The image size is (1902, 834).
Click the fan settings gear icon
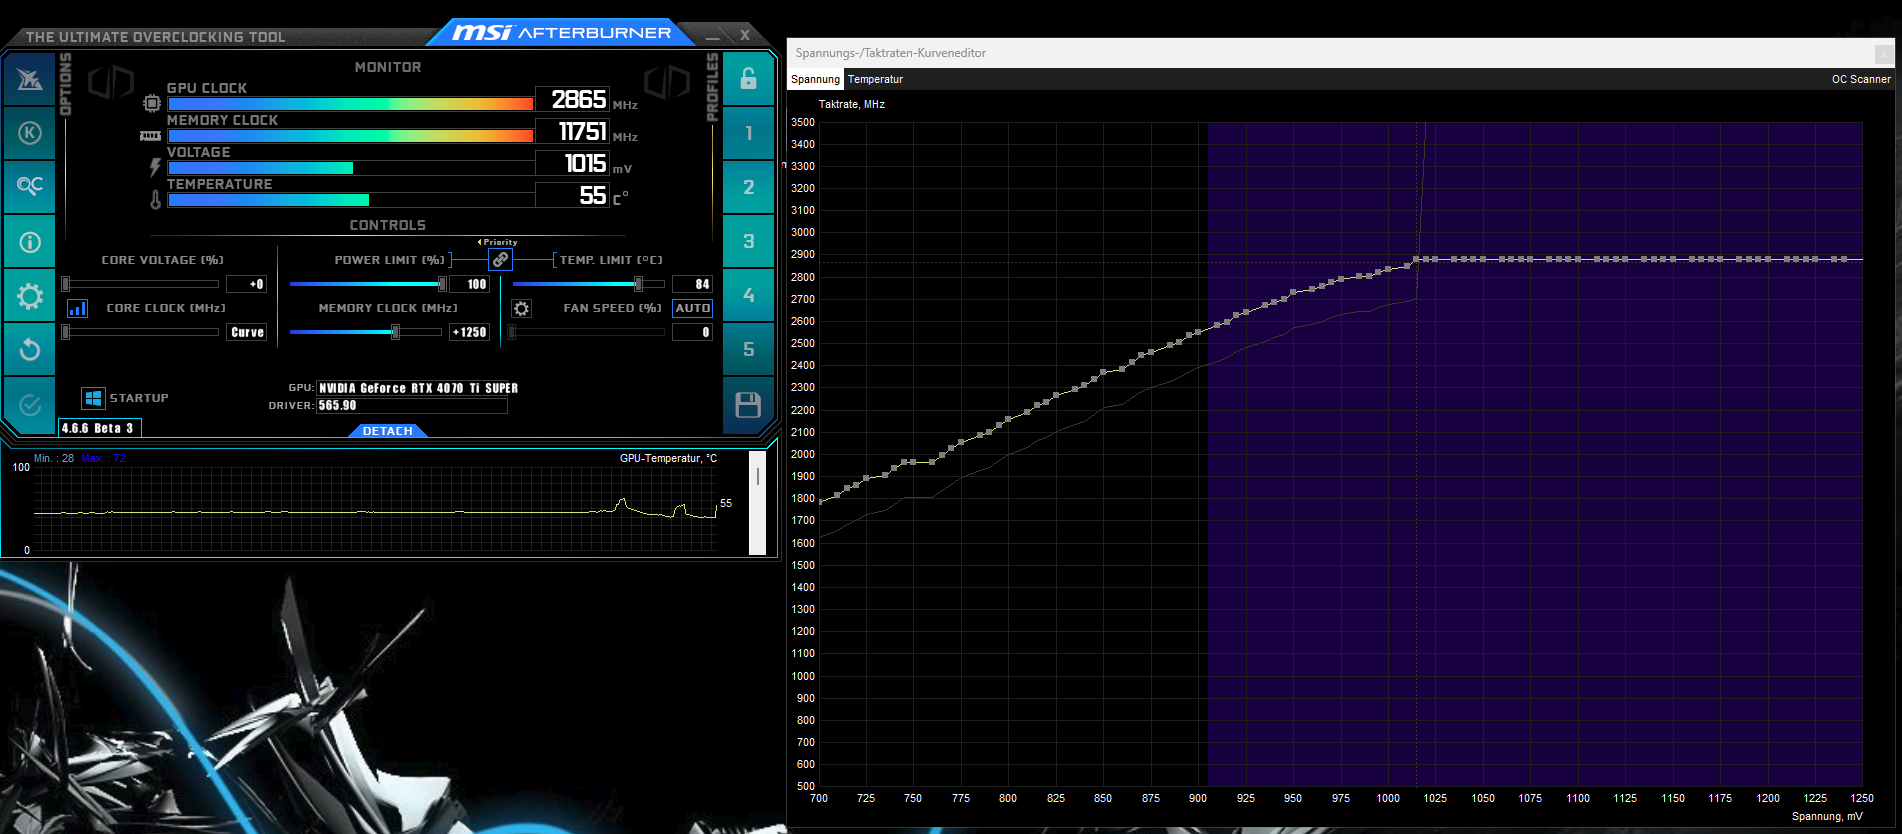pyautogui.click(x=521, y=309)
